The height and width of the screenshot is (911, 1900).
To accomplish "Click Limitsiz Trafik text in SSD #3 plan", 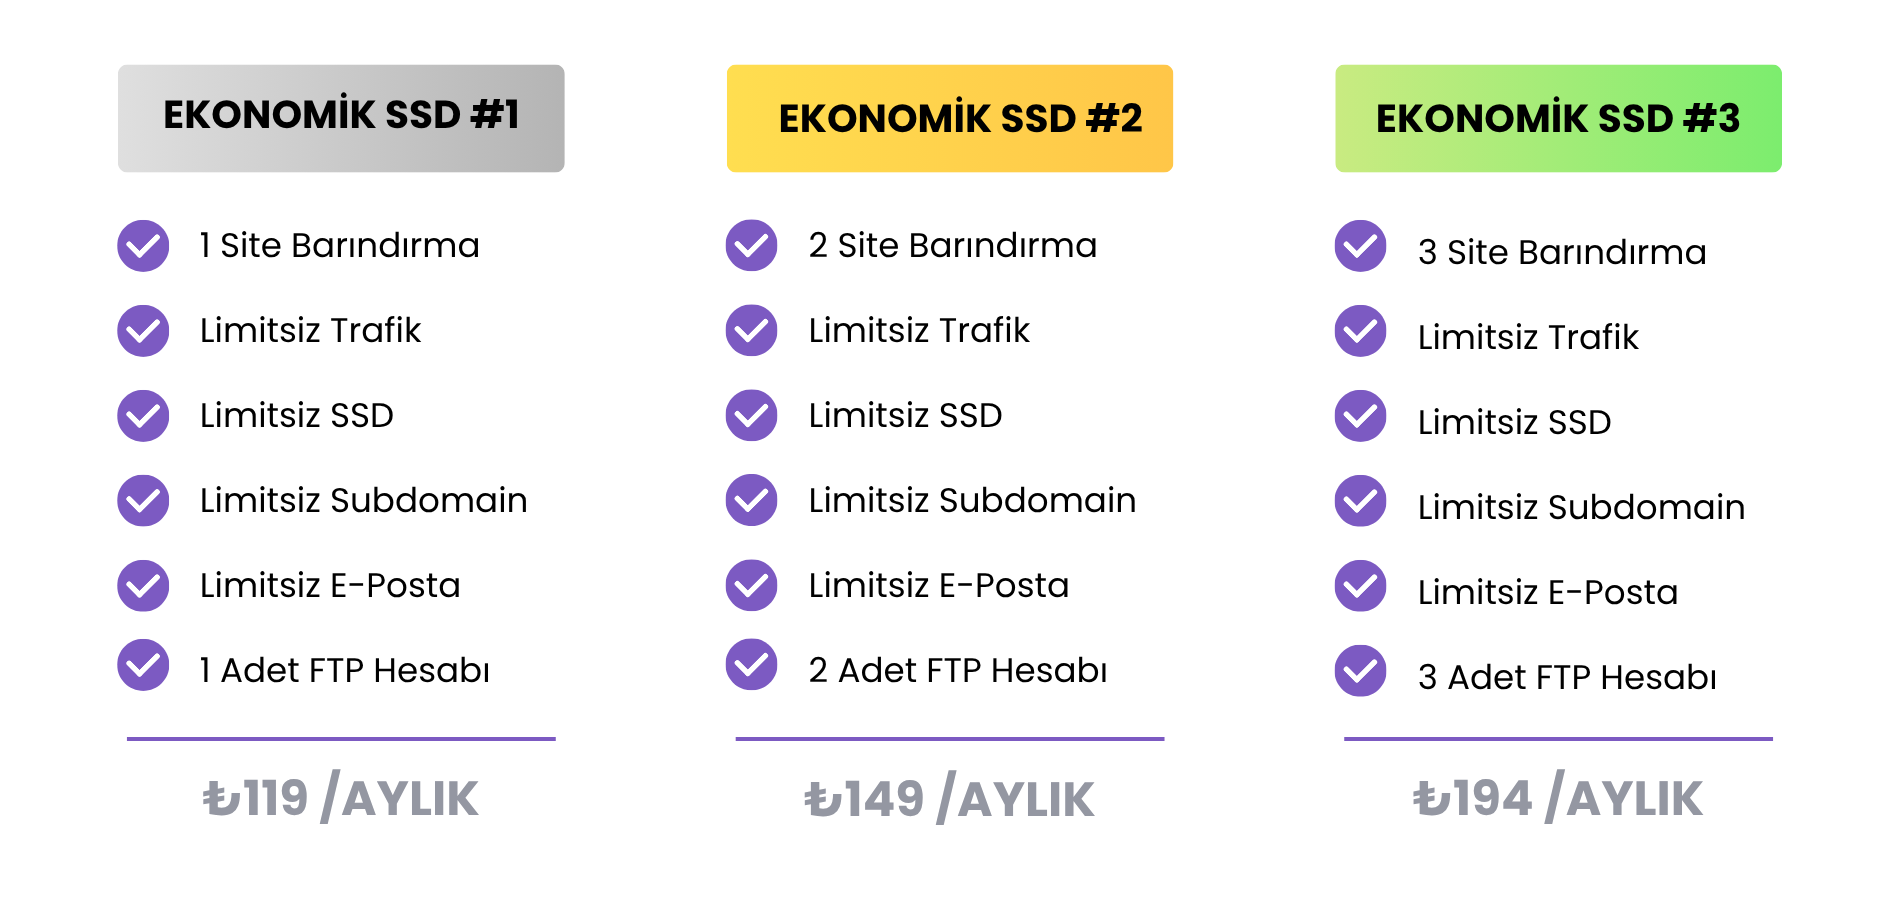I will pyautogui.click(x=1528, y=337).
